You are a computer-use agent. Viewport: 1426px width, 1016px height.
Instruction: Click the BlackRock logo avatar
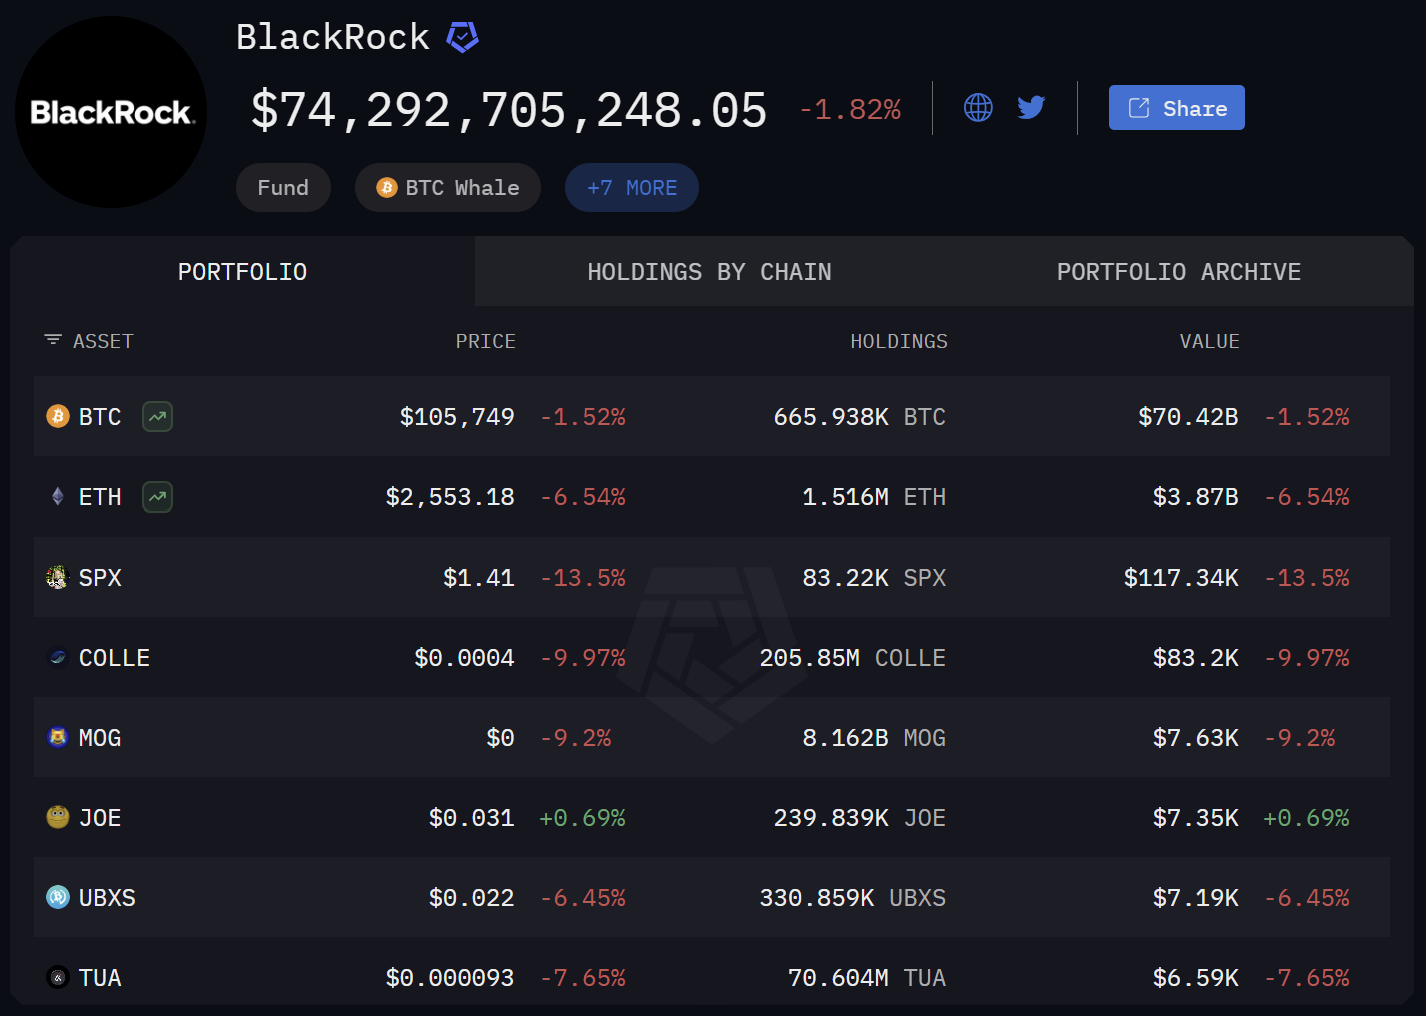(111, 112)
